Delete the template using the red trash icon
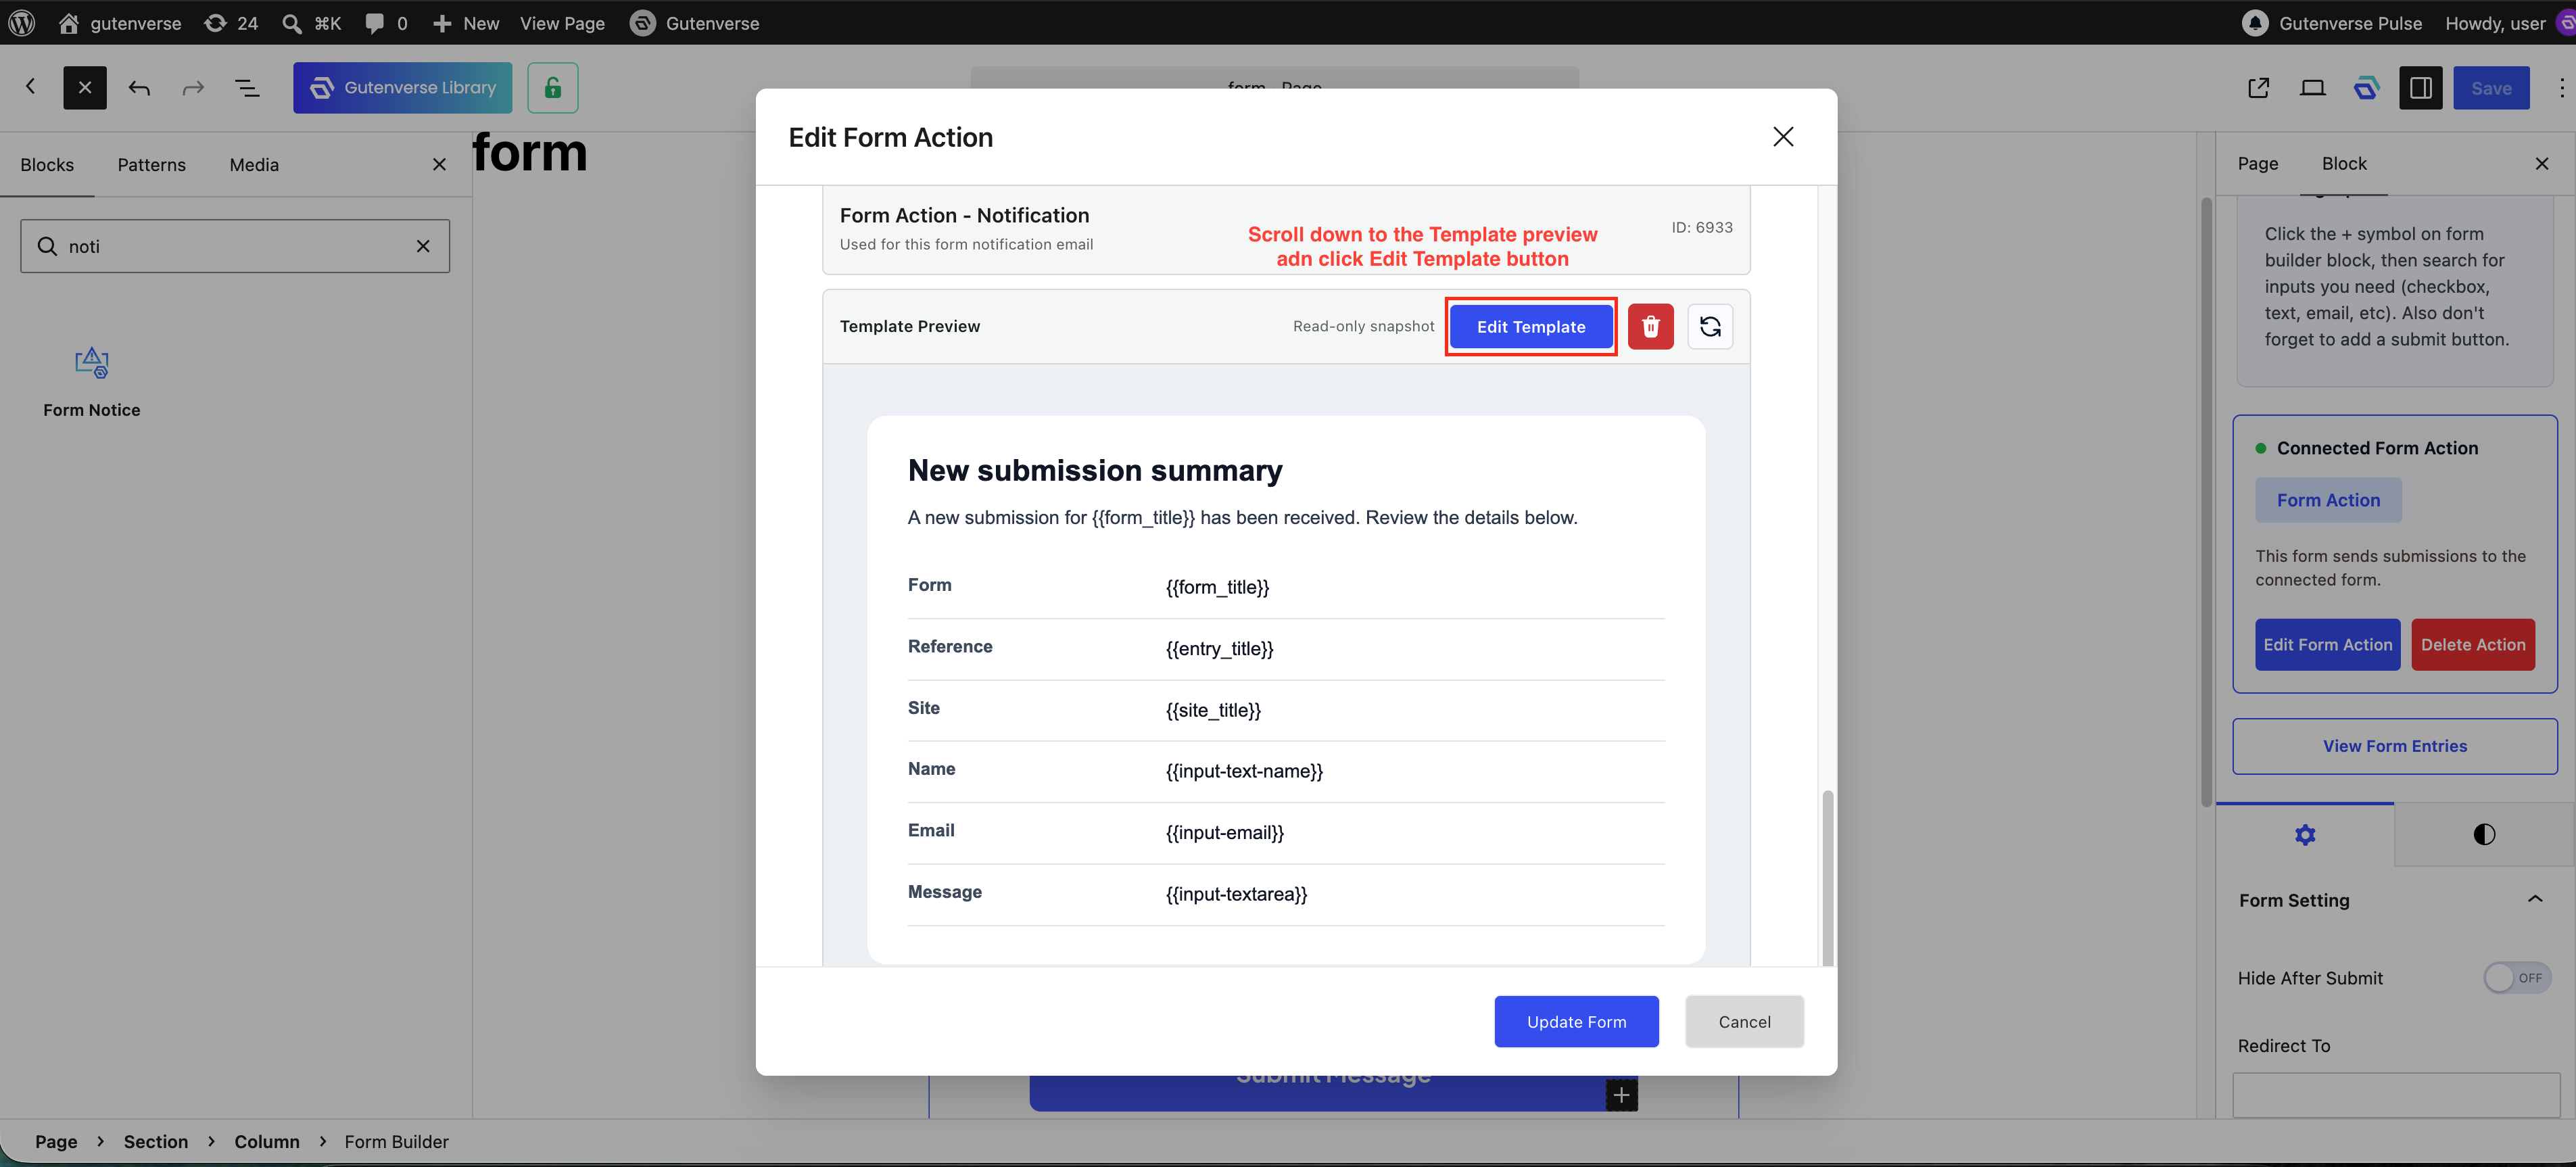Viewport: 2576px width, 1167px height. [1650, 326]
